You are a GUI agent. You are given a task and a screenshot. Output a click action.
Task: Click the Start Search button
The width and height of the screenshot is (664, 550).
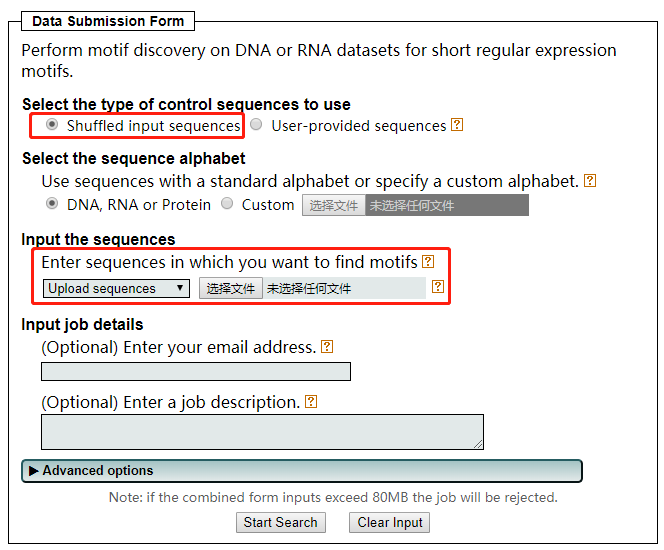pyautogui.click(x=280, y=522)
